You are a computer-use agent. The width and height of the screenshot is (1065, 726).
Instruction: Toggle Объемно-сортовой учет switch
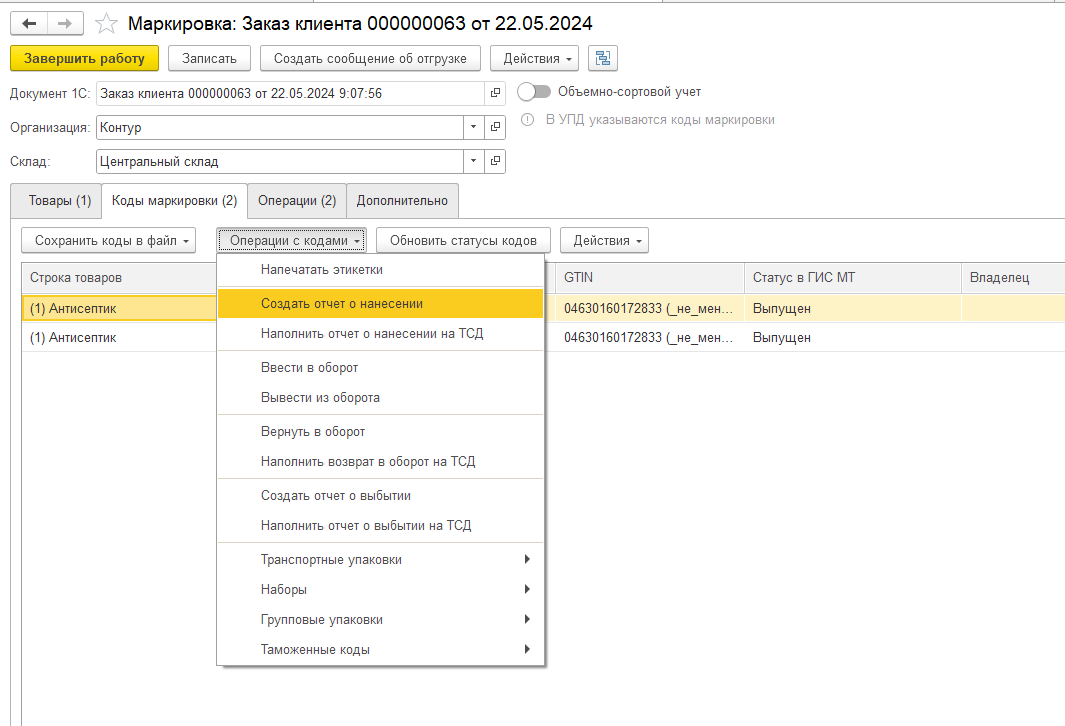pyautogui.click(x=535, y=92)
